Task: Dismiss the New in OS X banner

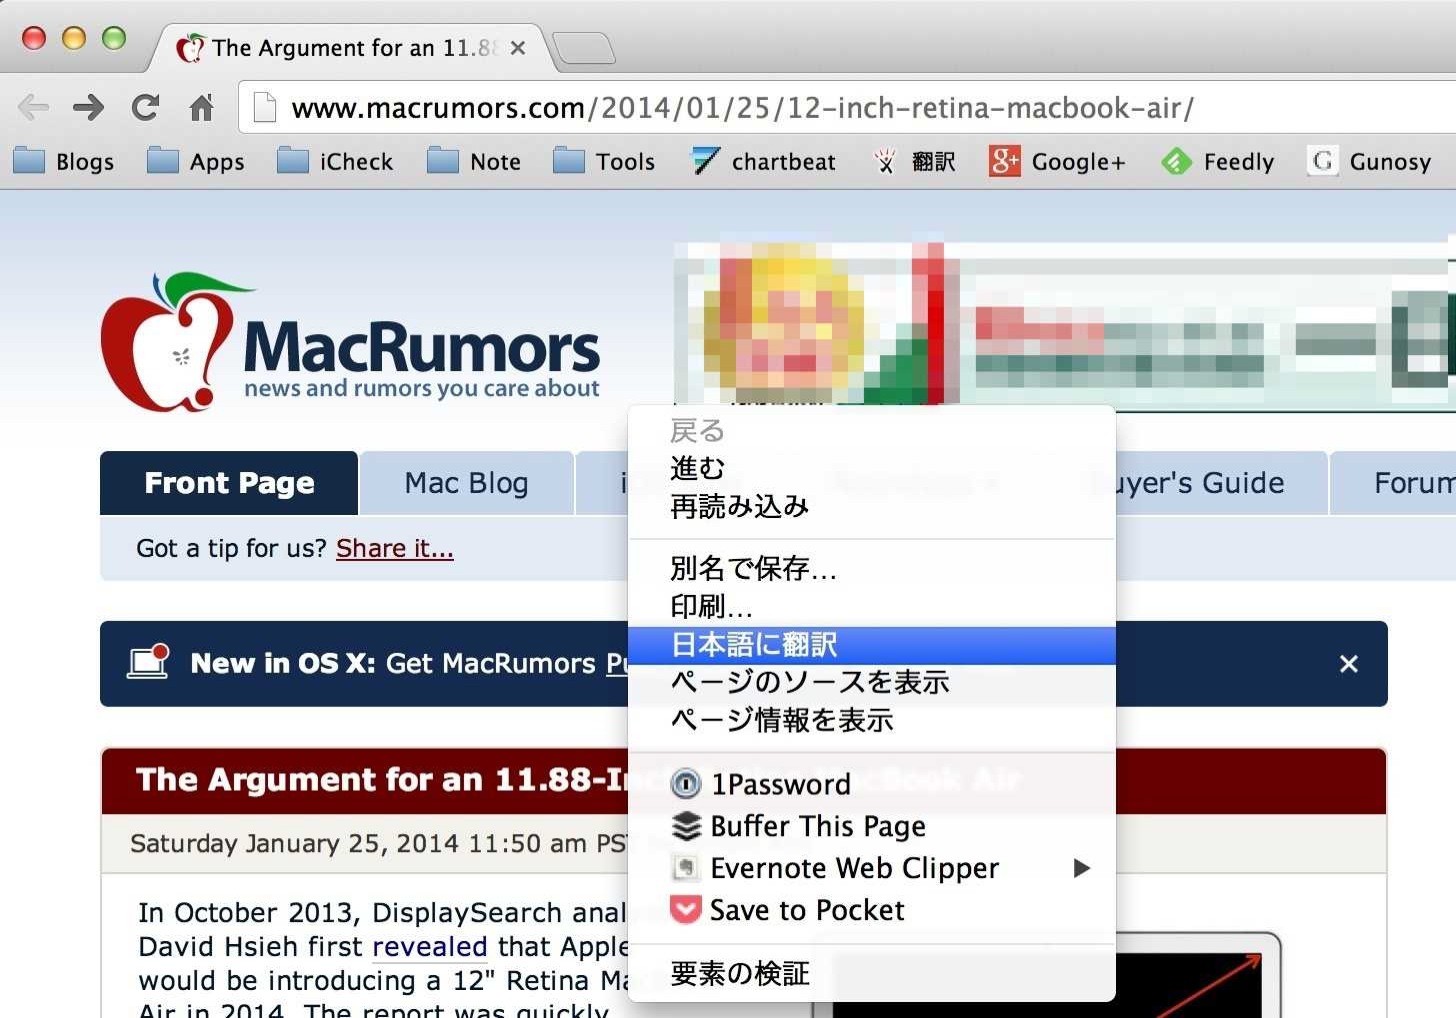Action: [1348, 664]
